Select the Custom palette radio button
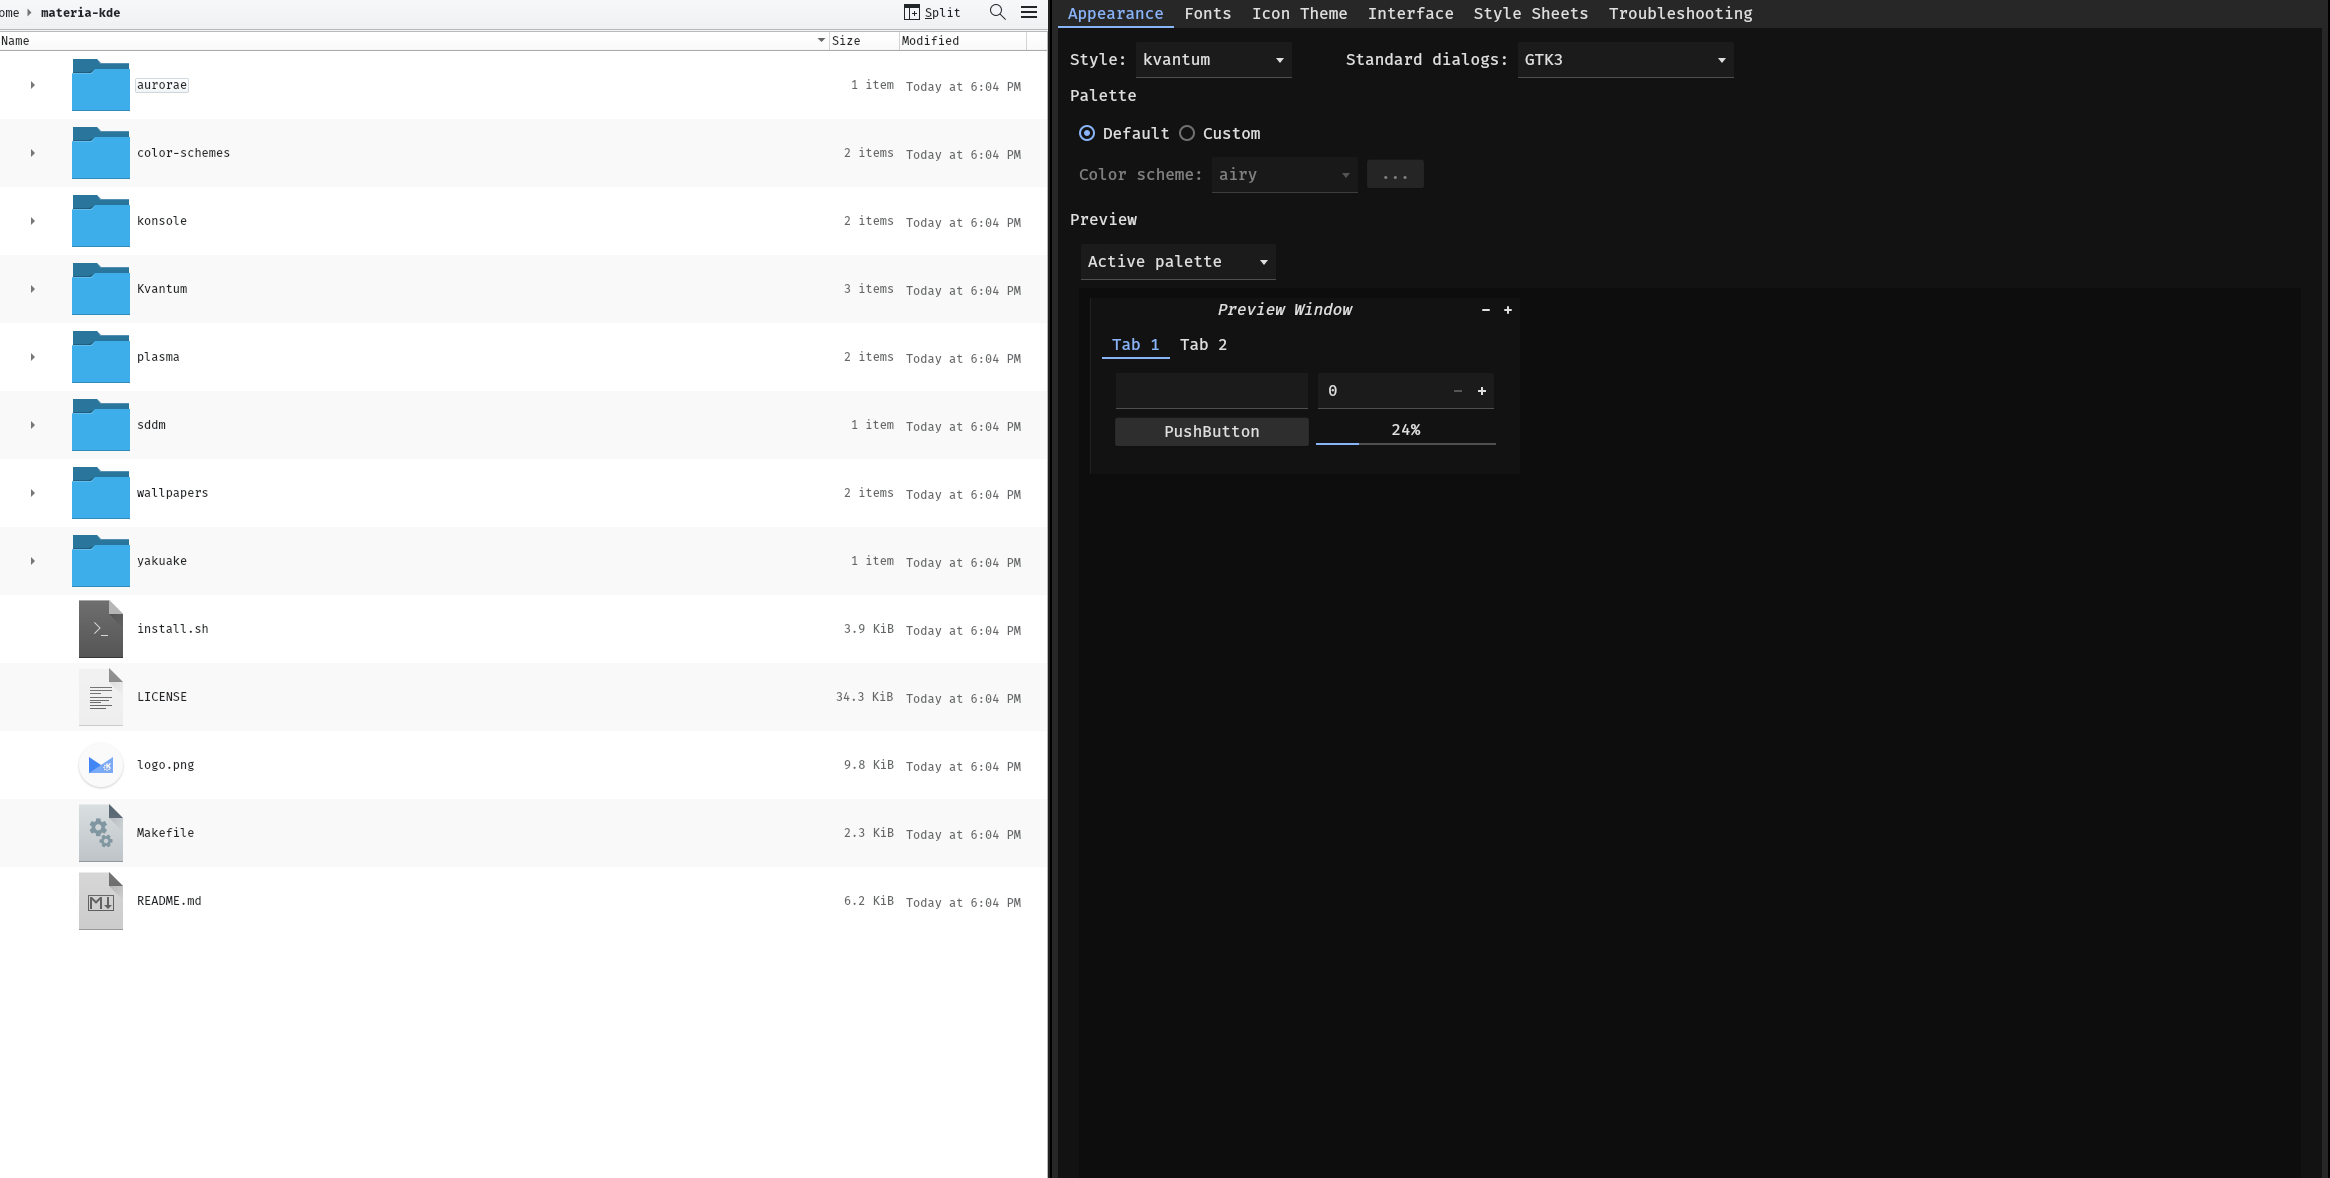Image resolution: width=2330 pixels, height=1178 pixels. point(1187,133)
